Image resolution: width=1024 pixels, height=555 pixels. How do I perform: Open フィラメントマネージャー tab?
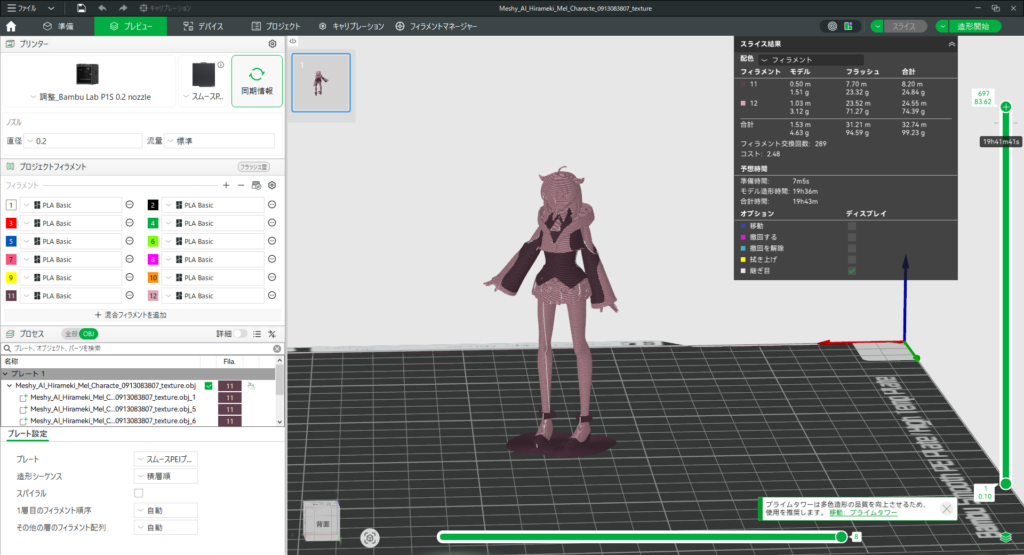point(436,26)
